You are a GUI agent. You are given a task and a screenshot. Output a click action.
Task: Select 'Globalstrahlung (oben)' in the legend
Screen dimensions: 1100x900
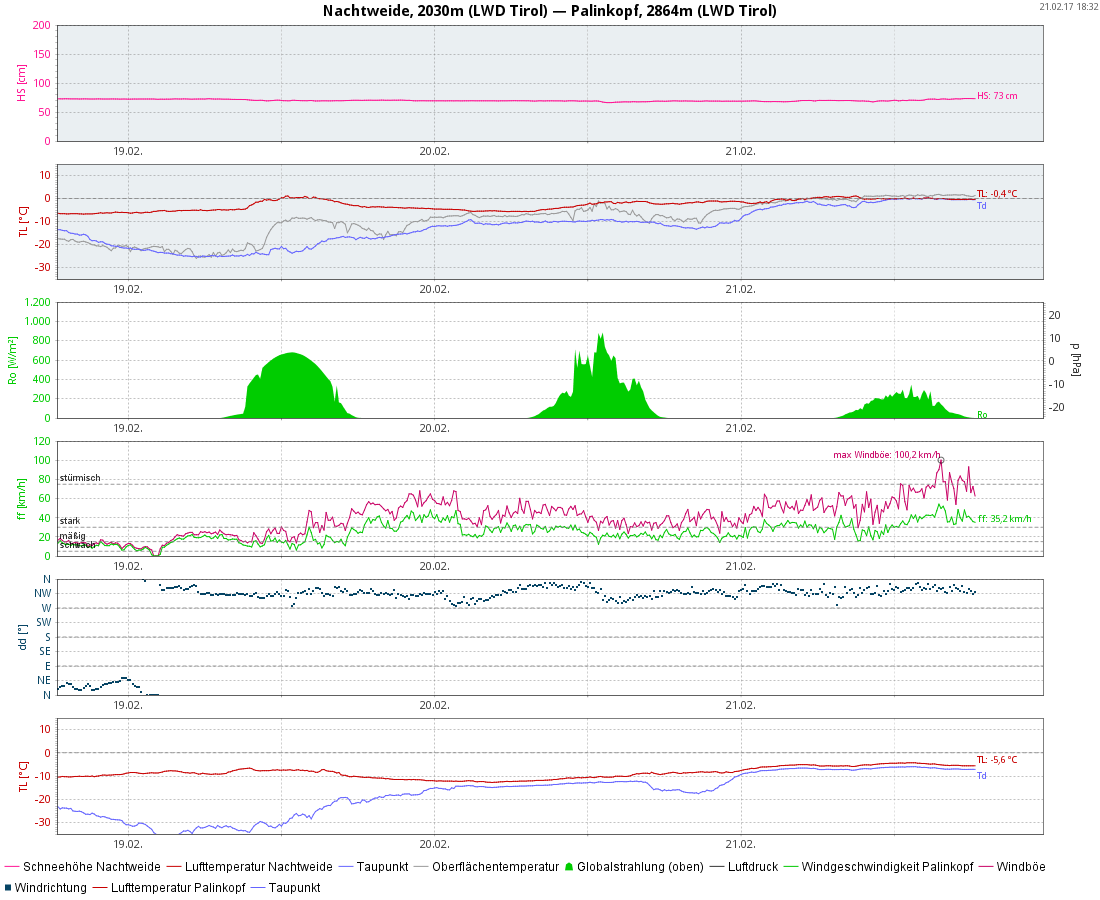pos(640,867)
